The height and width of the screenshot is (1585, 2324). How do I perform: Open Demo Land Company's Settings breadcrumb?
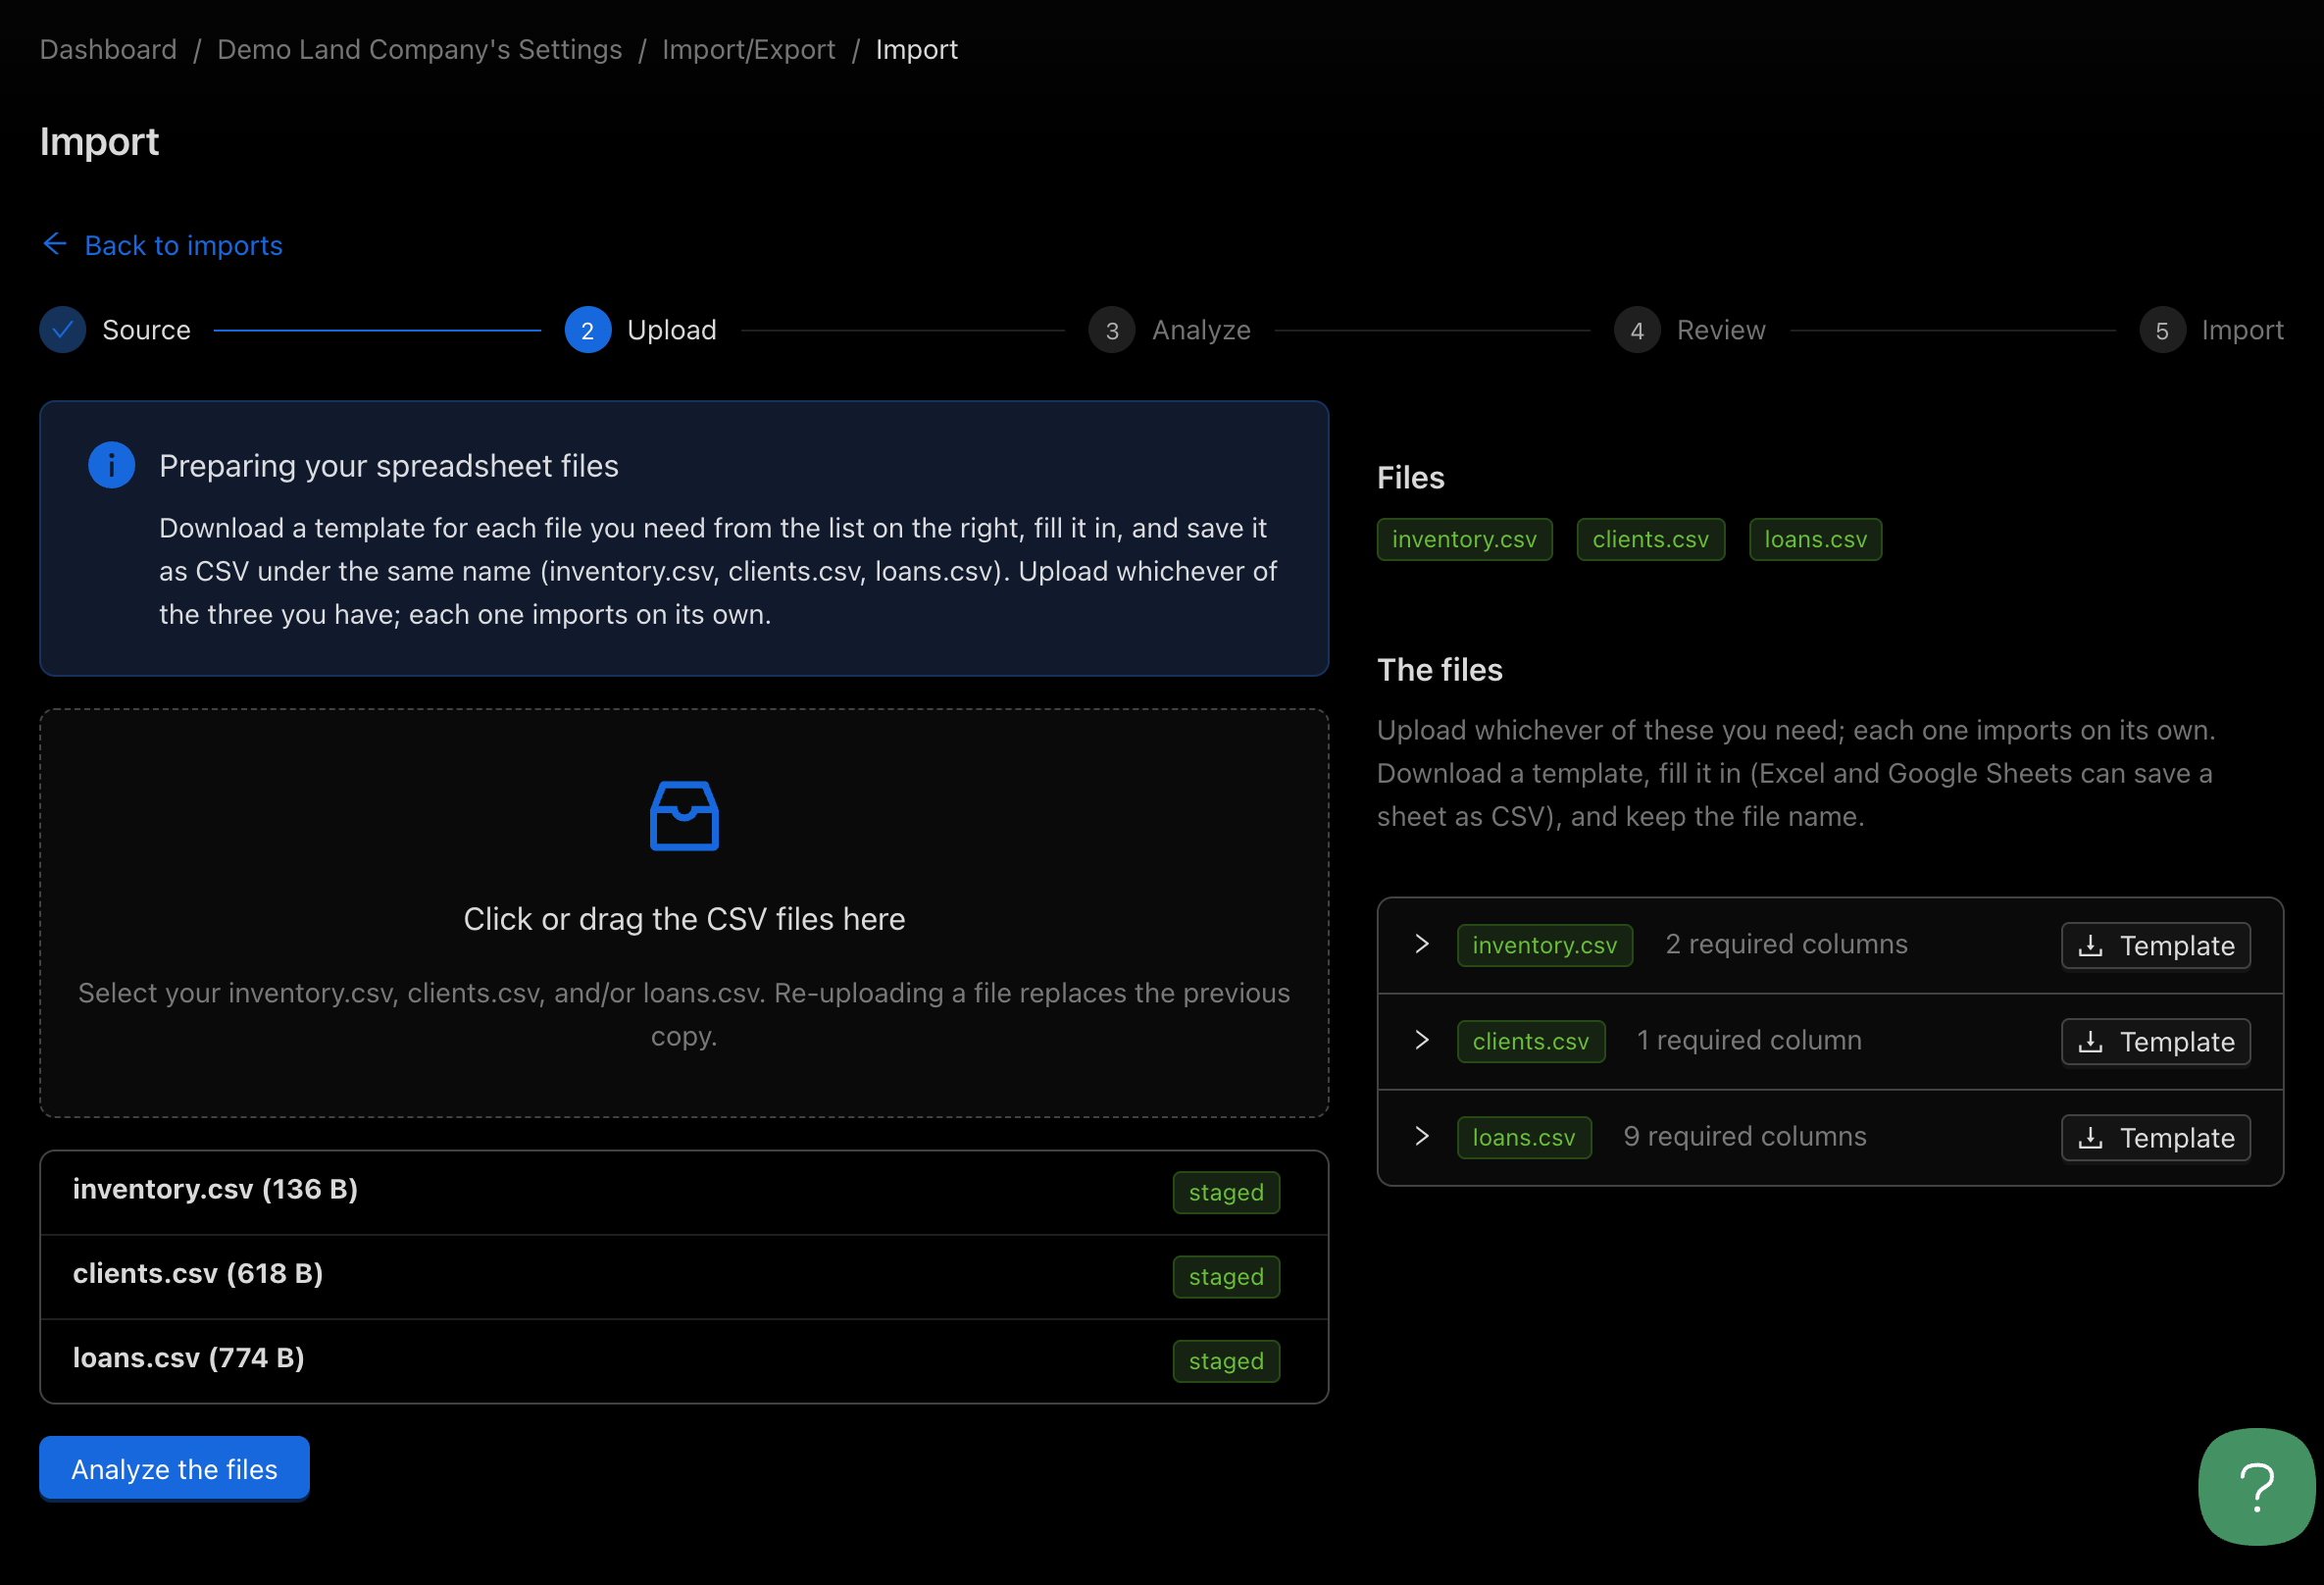click(x=420, y=49)
